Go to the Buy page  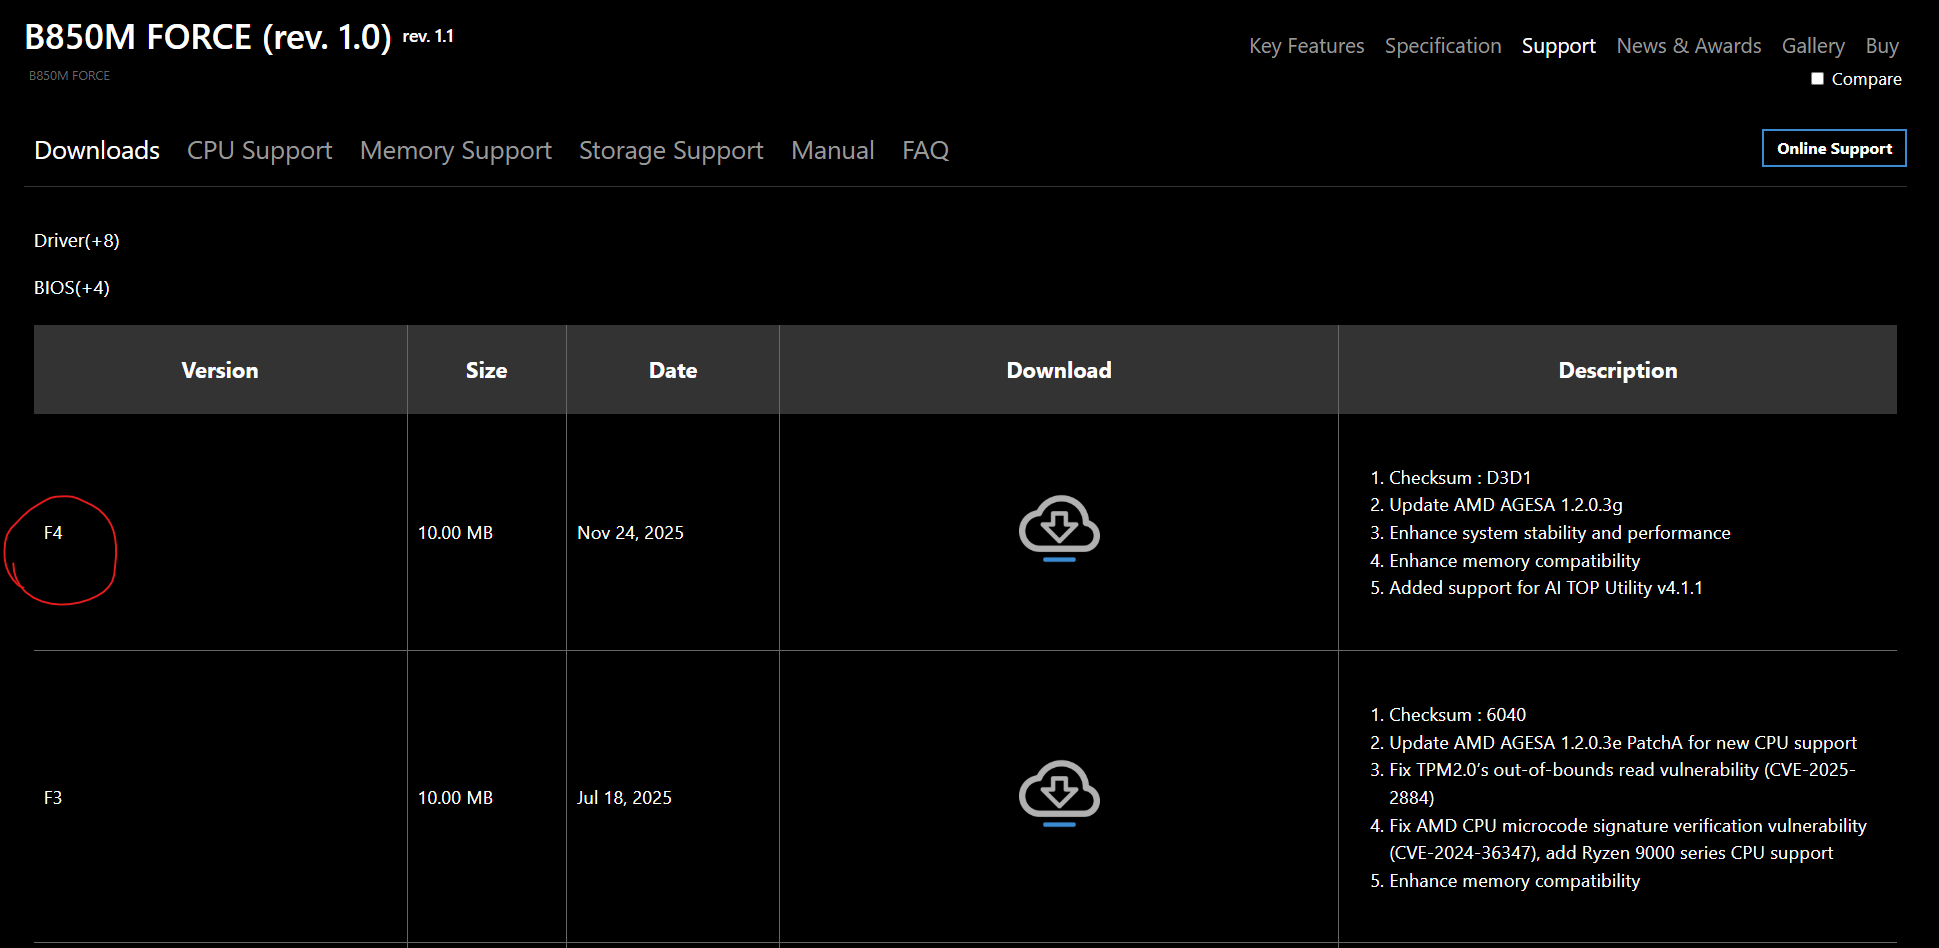pos(1882,46)
